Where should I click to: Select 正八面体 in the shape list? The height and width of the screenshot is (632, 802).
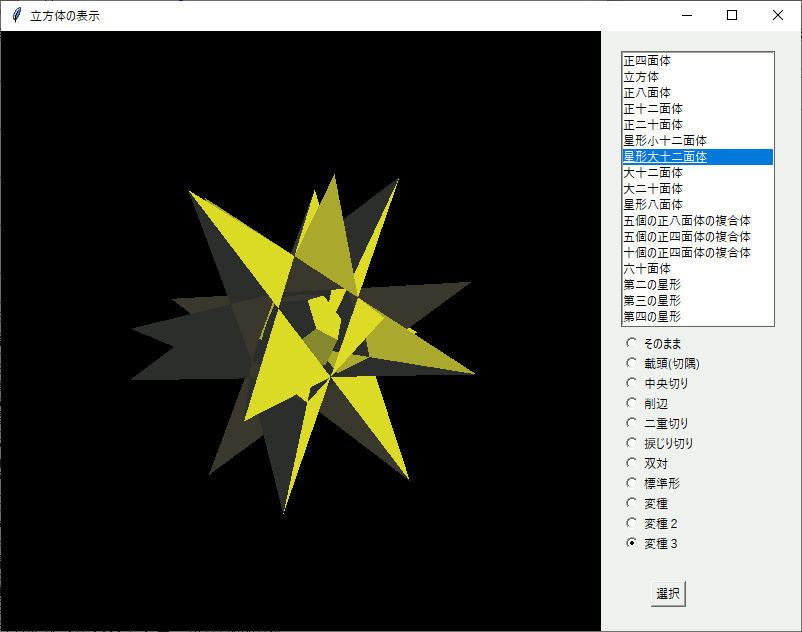coord(697,93)
